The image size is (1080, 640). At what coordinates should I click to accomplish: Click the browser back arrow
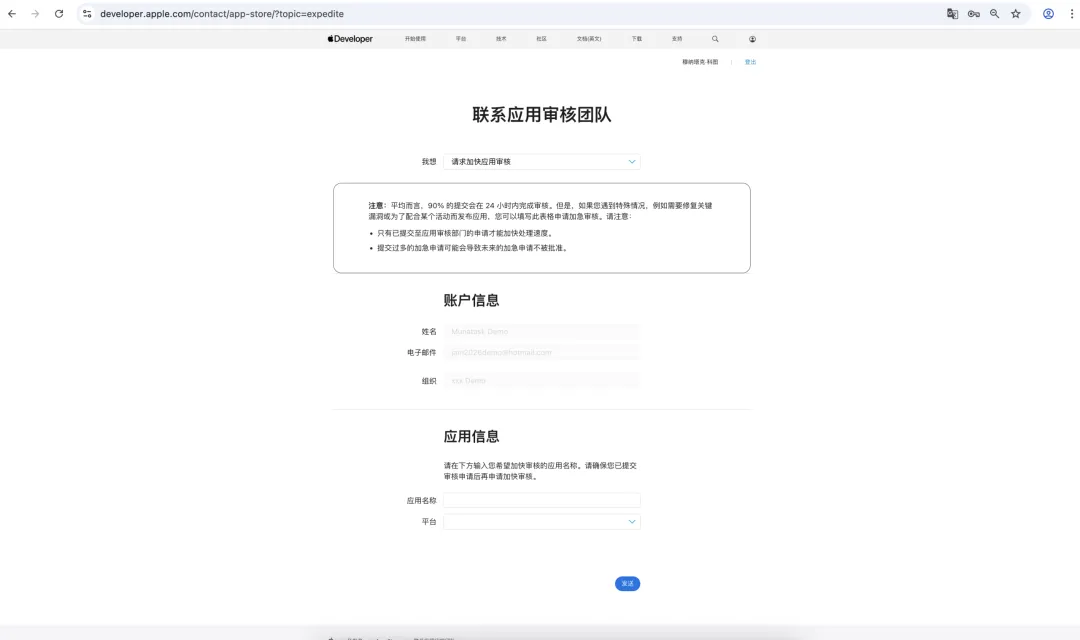tap(12, 14)
